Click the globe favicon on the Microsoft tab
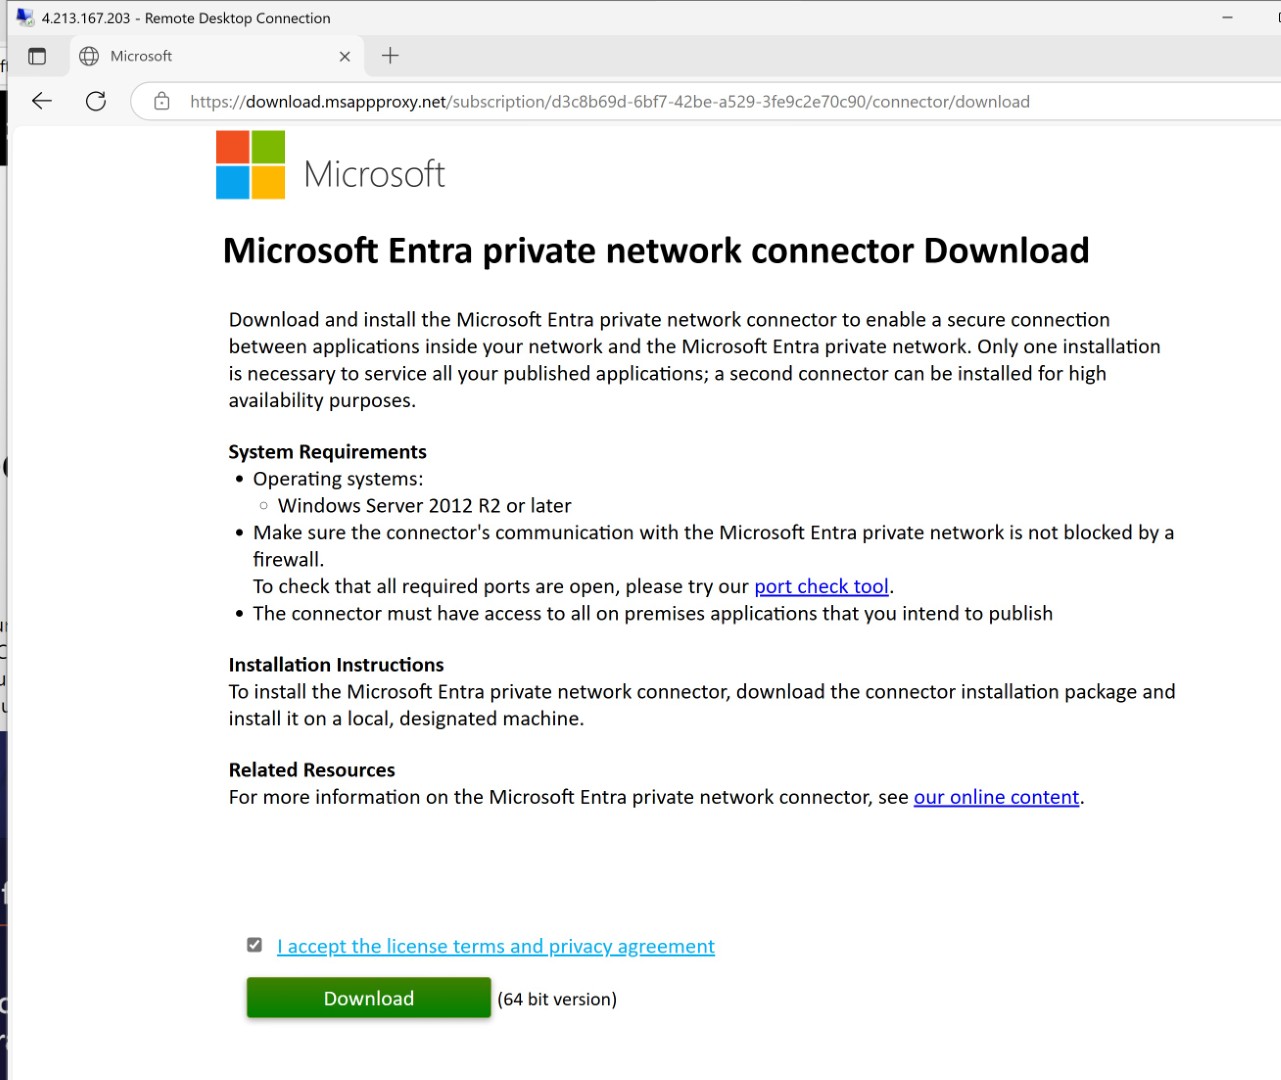 (89, 56)
